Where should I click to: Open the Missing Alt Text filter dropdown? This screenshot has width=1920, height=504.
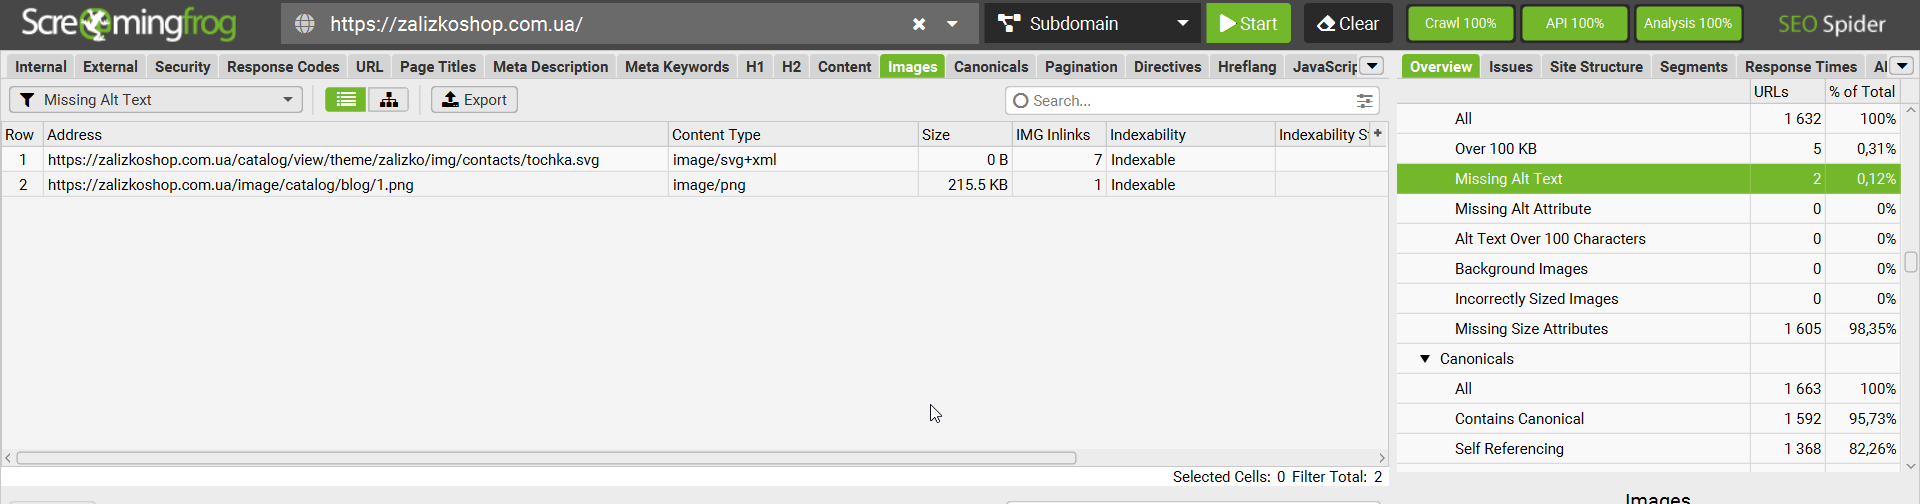point(156,99)
